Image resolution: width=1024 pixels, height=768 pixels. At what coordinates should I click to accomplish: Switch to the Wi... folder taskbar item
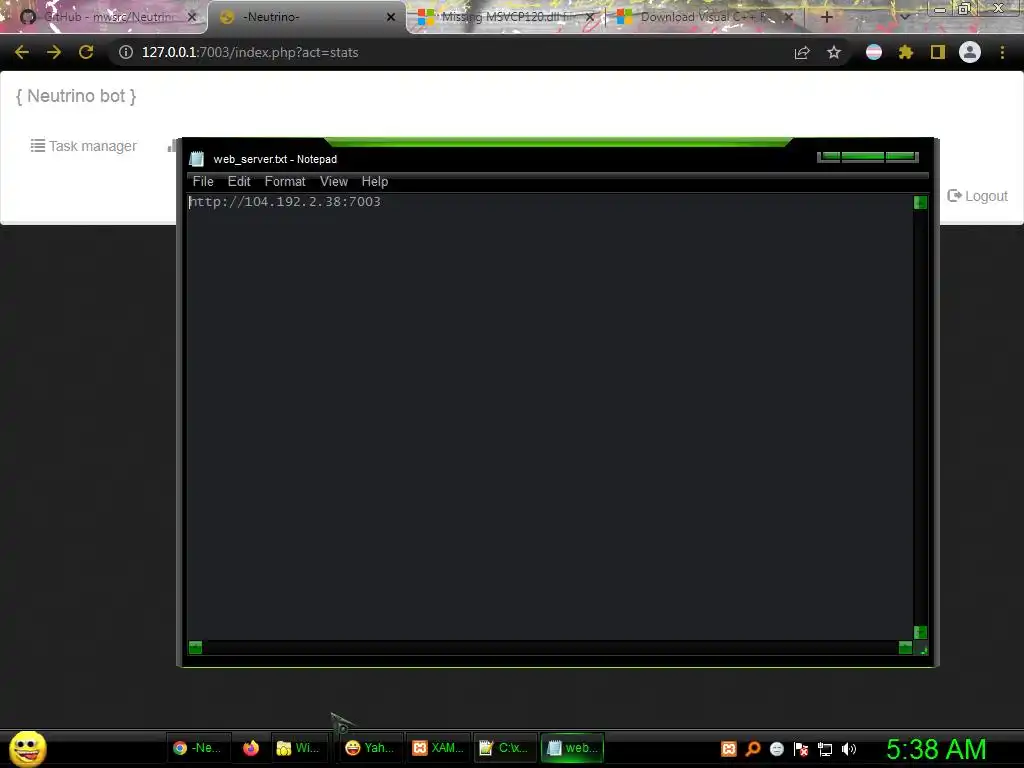[x=298, y=748]
